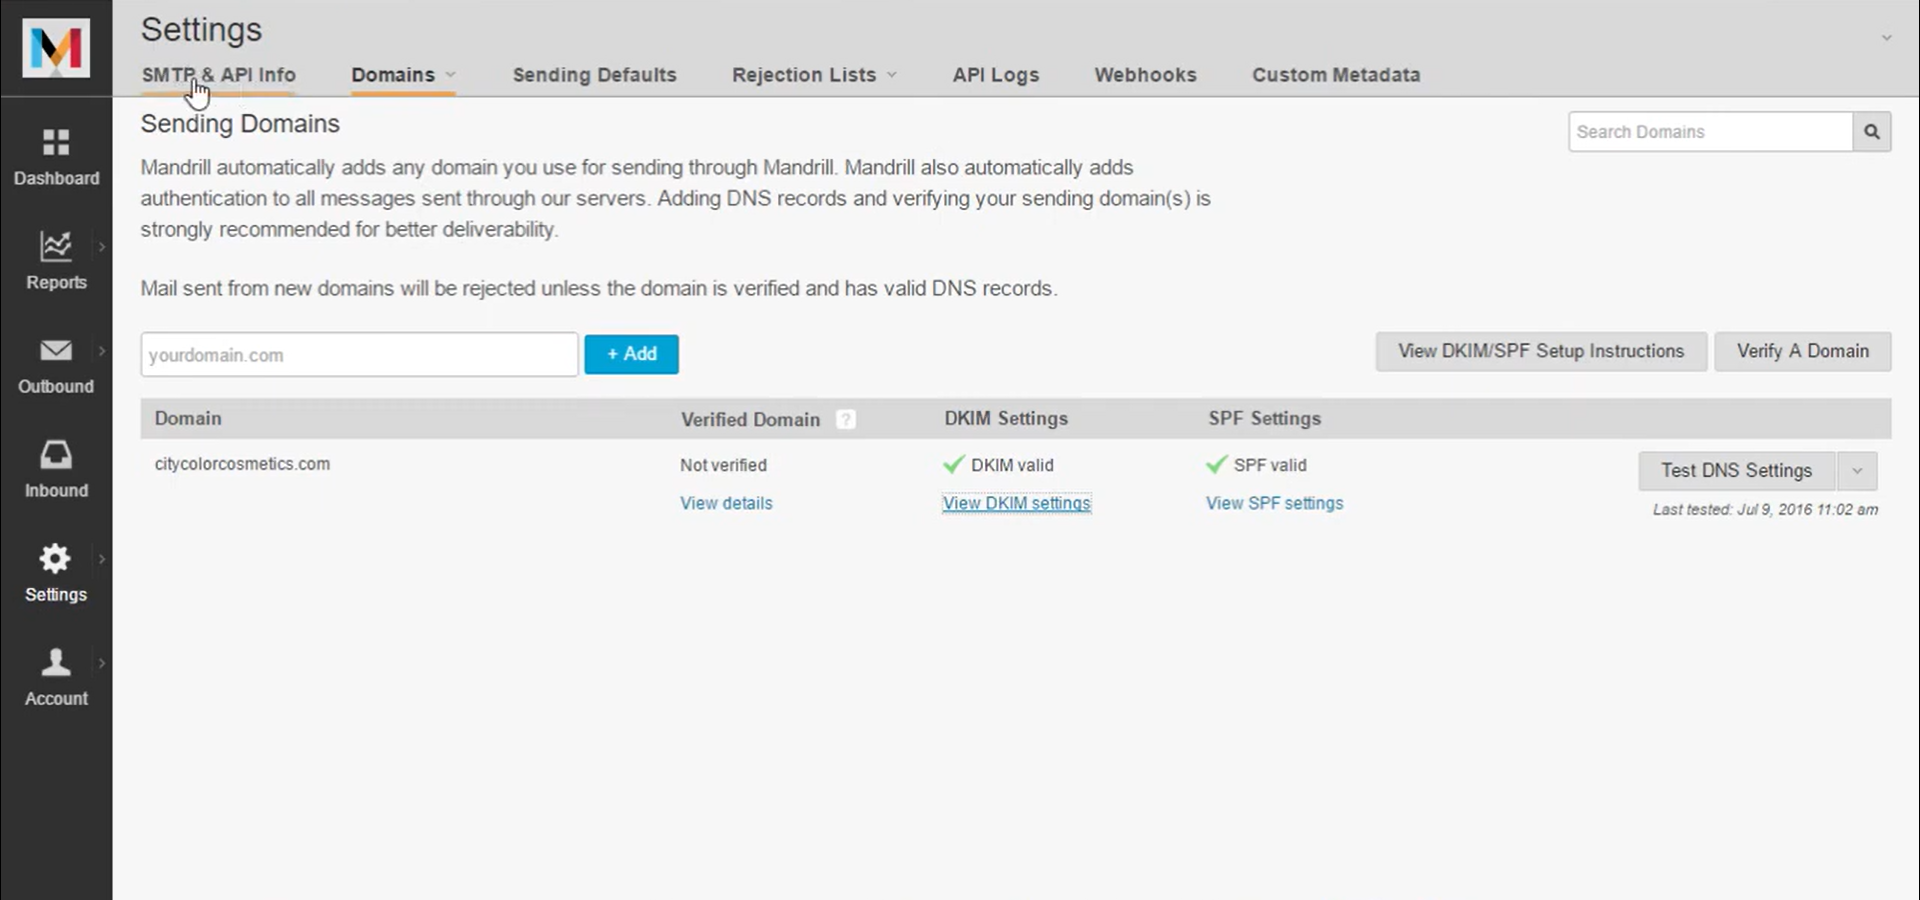Viewport: 1920px width, 900px height.
Task: Click the Verified Domain column header
Action: [751, 420]
